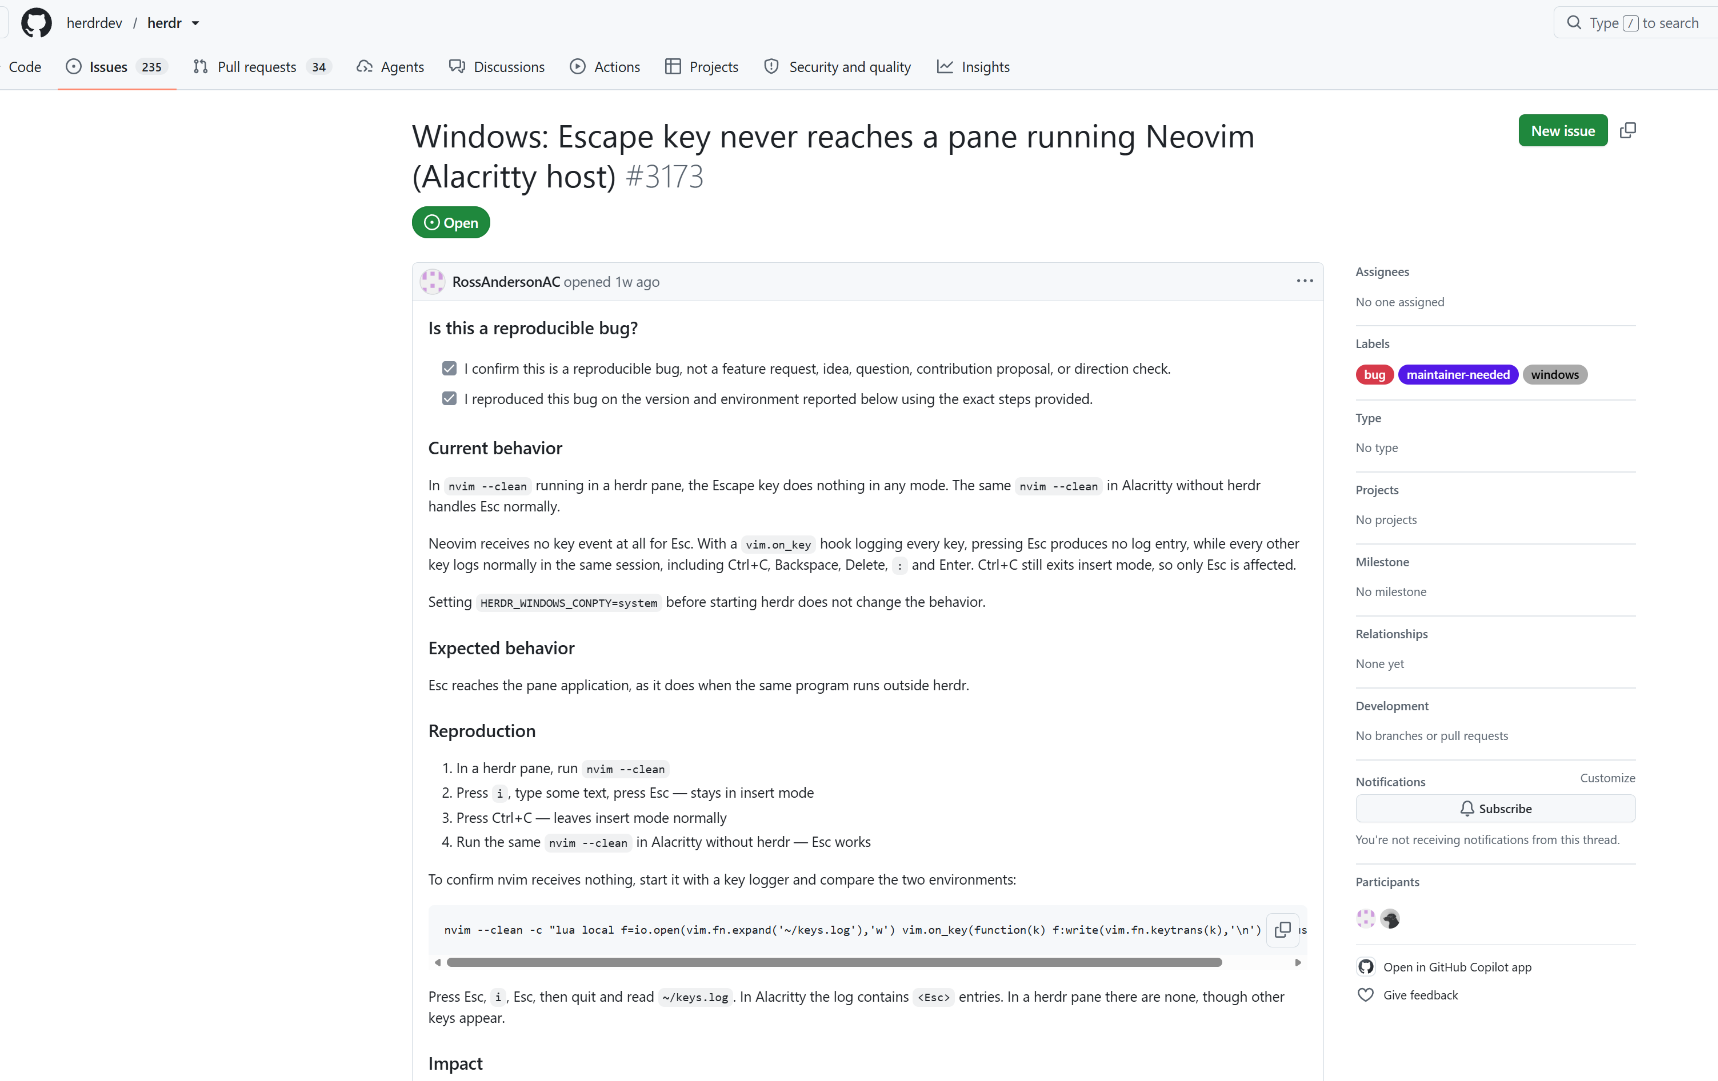
Task: Open the herdrdev organization link
Action: [x=94, y=23]
